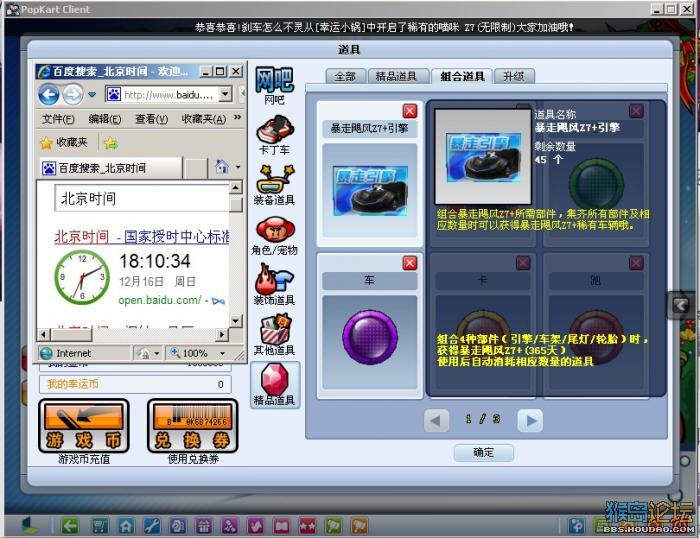This screenshot has height=538, width=700.
Task: Select the purple ball item in 车 card
Action: (x=370, y=338)
